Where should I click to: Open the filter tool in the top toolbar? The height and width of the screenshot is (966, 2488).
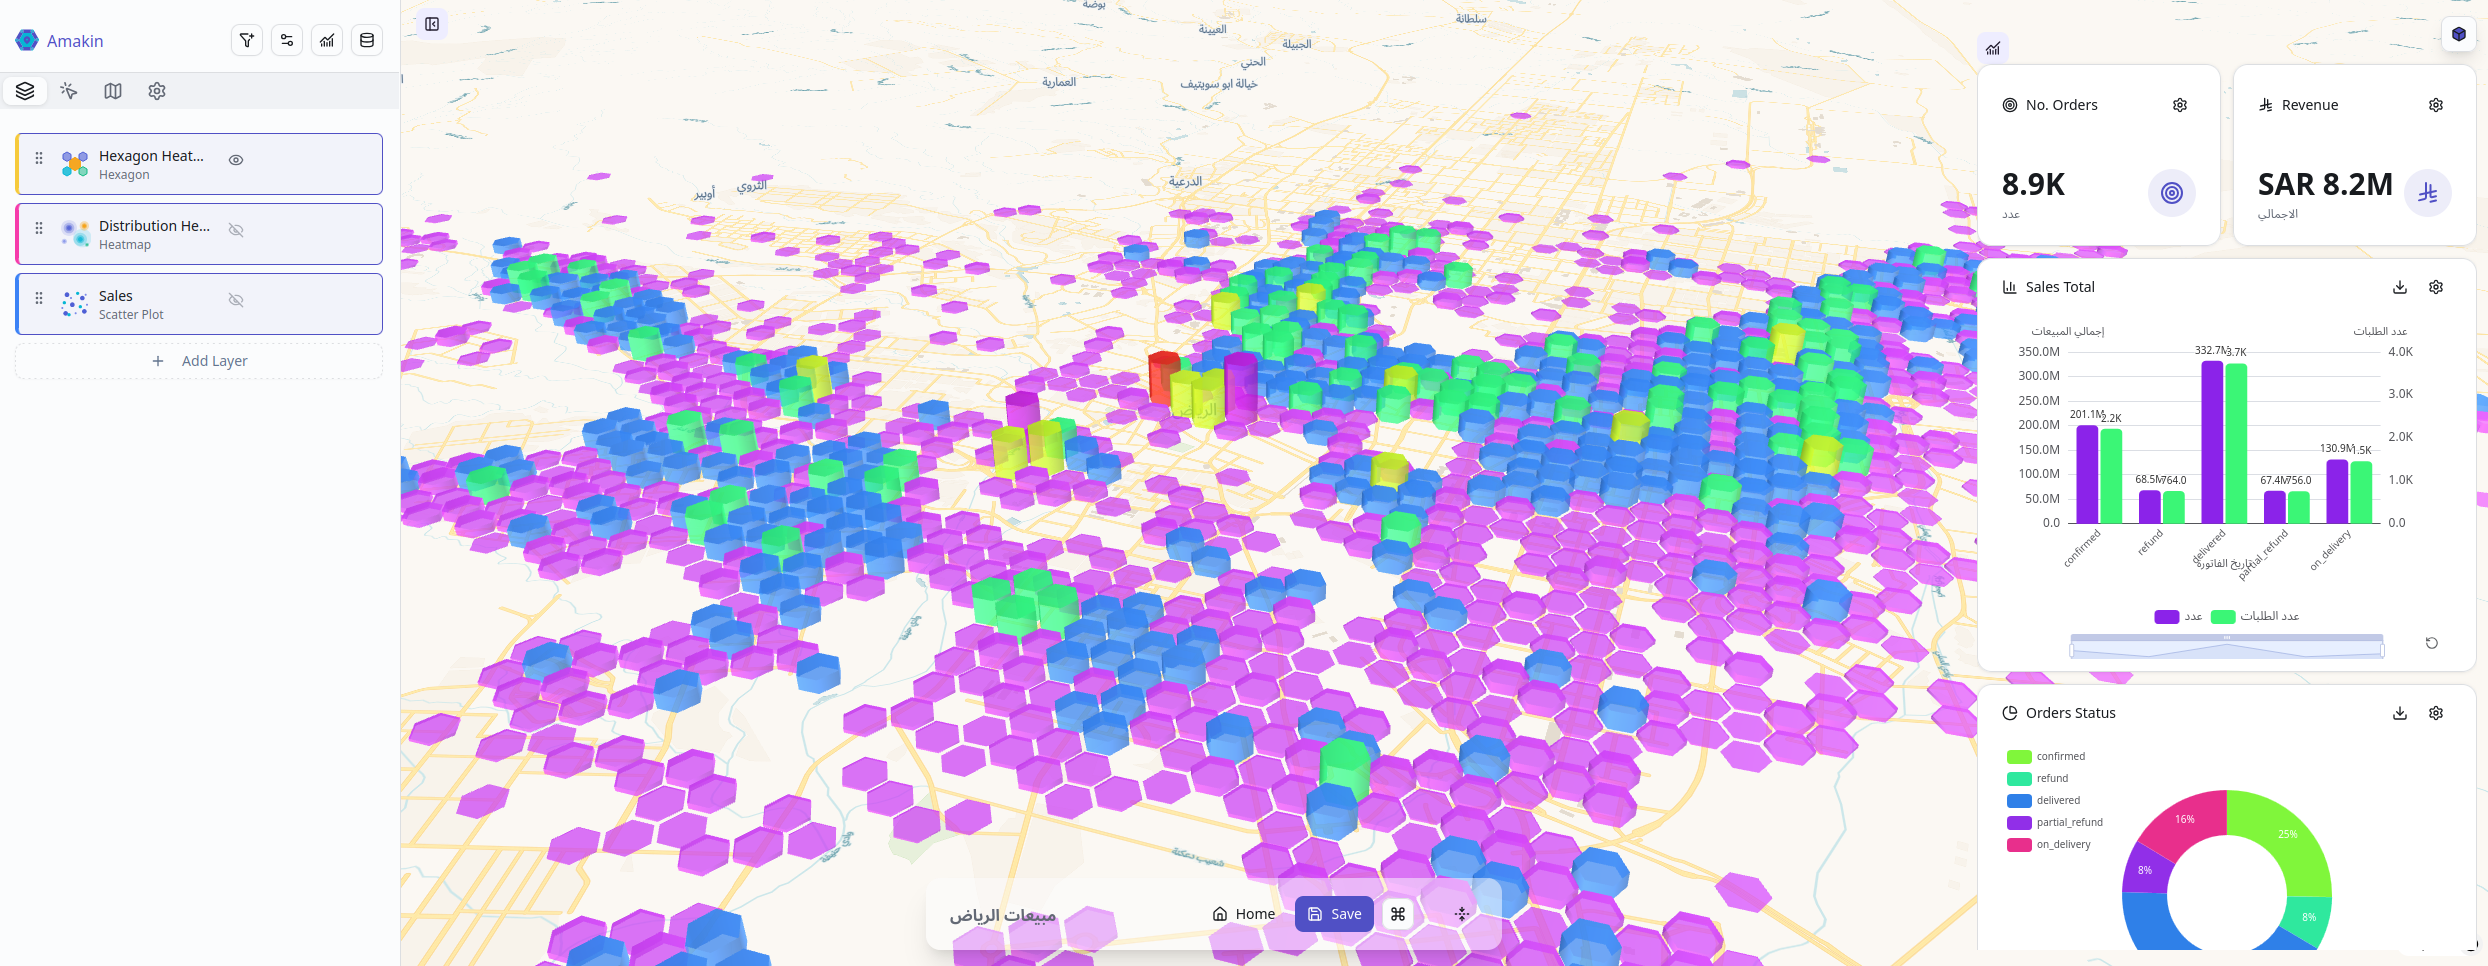point(246,40)
